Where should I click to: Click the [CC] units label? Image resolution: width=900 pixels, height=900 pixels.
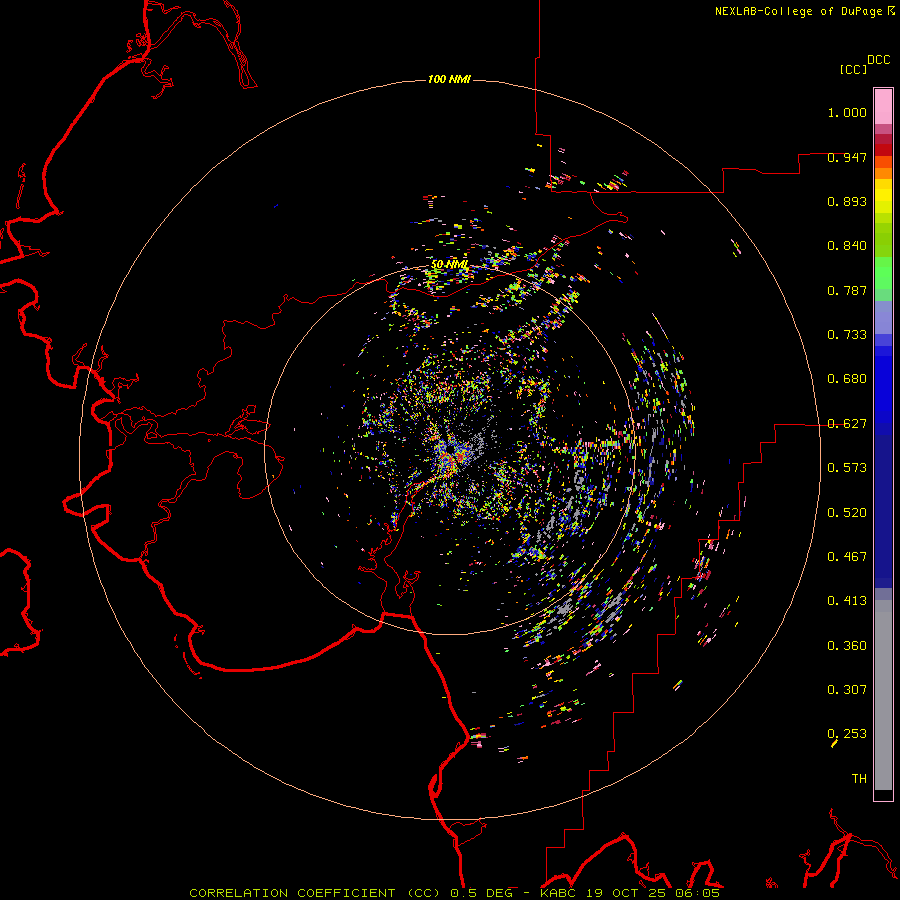[x=853, y=69]
